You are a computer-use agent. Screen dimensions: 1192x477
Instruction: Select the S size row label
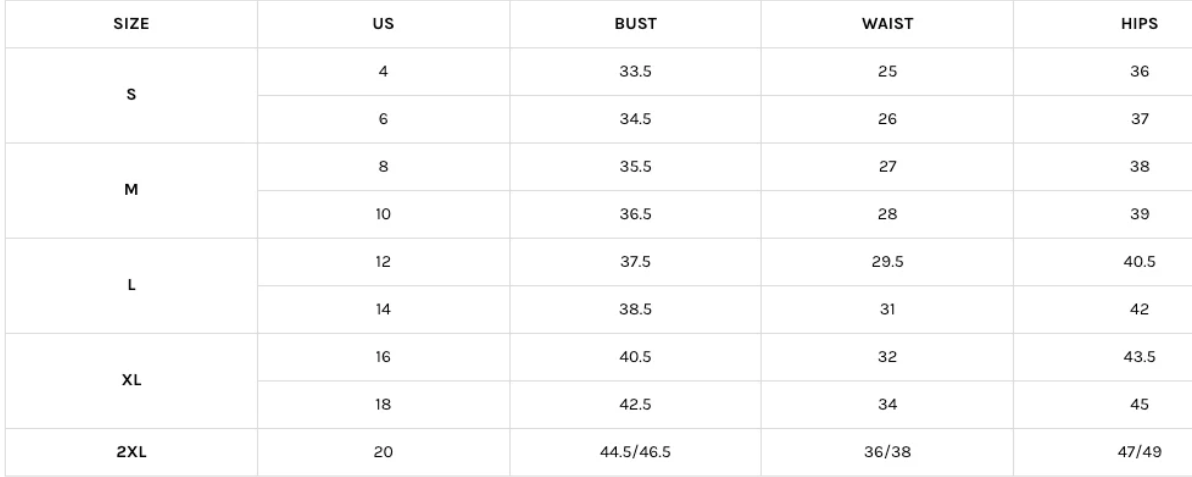(x=131, y=96)
